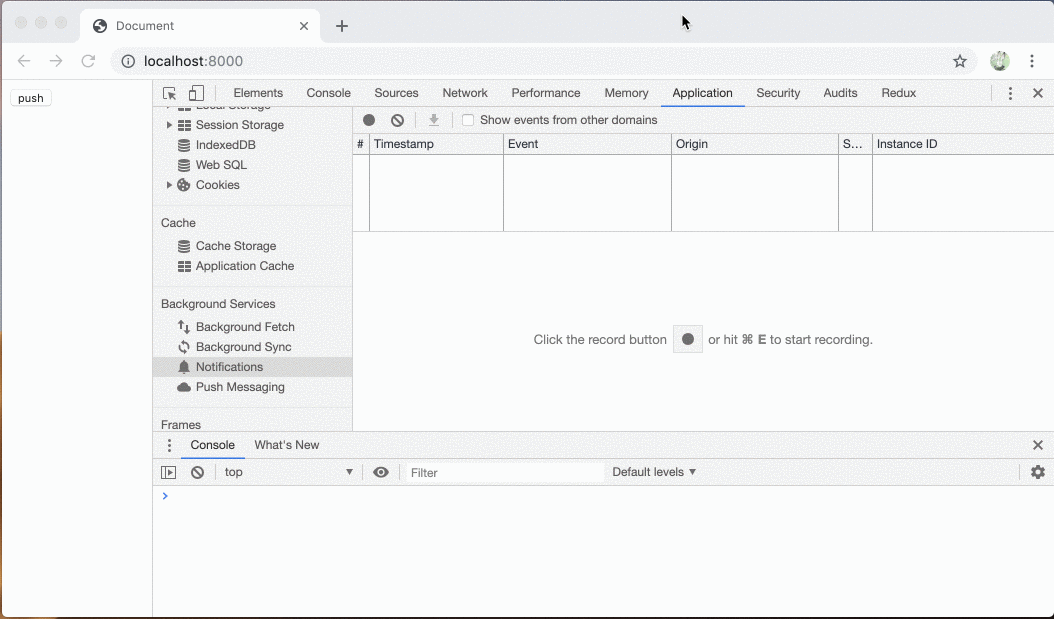Open Chrome's three-dot menu
This screenshot has height=619, width=1054.
tap(1032, 61)
